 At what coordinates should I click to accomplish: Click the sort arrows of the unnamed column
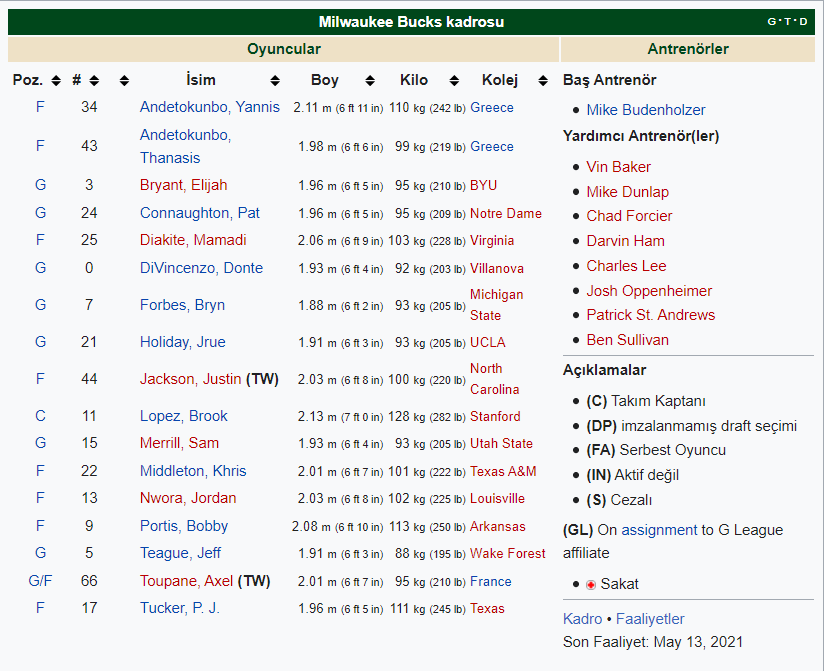[124, 80]
